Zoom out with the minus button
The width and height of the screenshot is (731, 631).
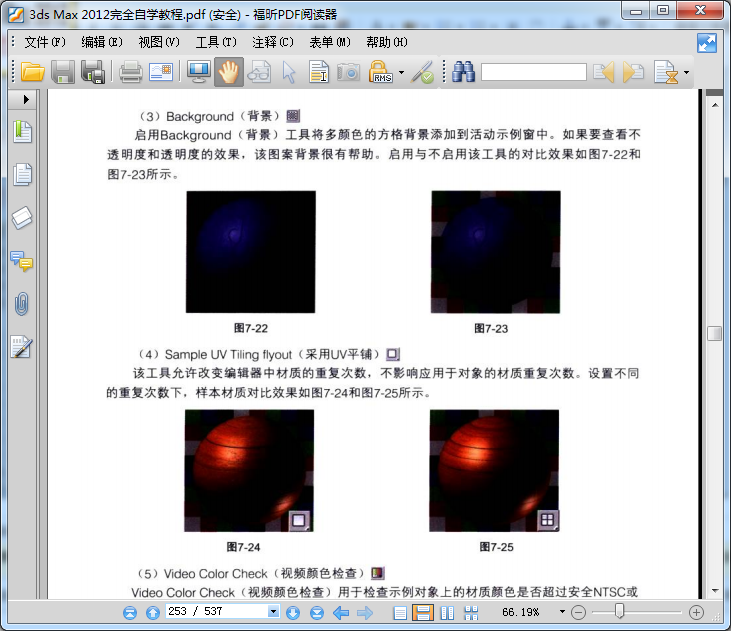tap(579, 612)
